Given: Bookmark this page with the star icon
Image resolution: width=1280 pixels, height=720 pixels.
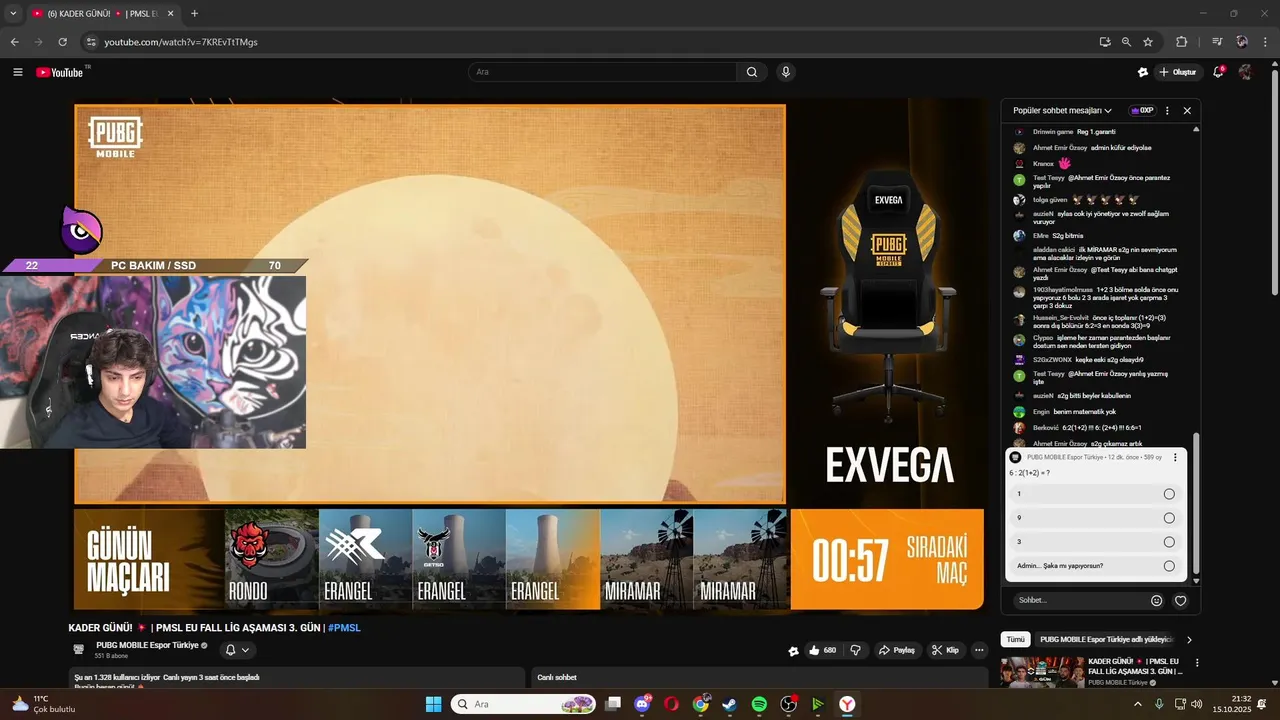Looking at the screenshot, I should coord(1148,42).
